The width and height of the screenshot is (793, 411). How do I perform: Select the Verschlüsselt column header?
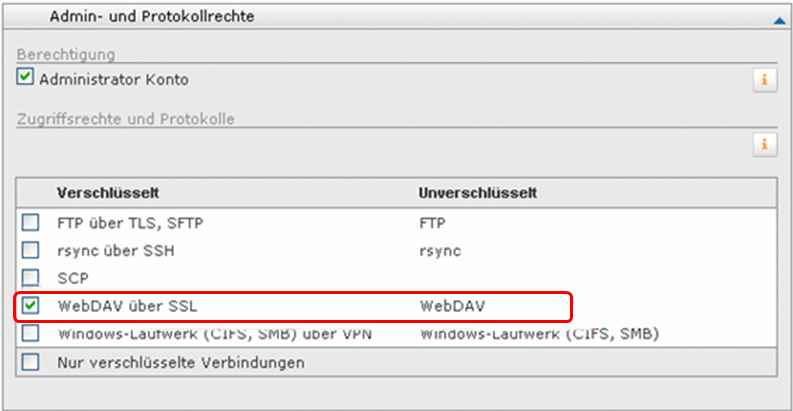[108, 193]
